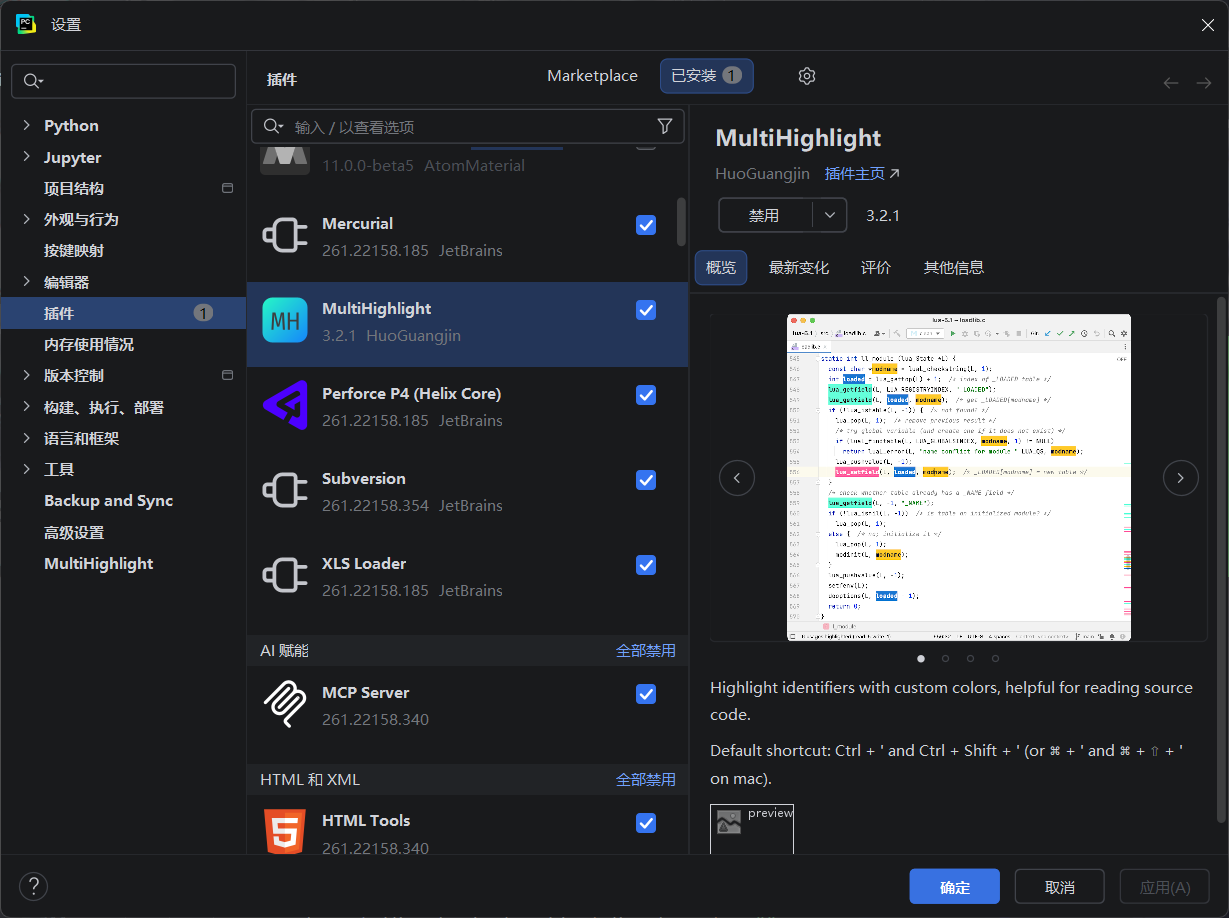Click the 确定 button

point(955,887)
